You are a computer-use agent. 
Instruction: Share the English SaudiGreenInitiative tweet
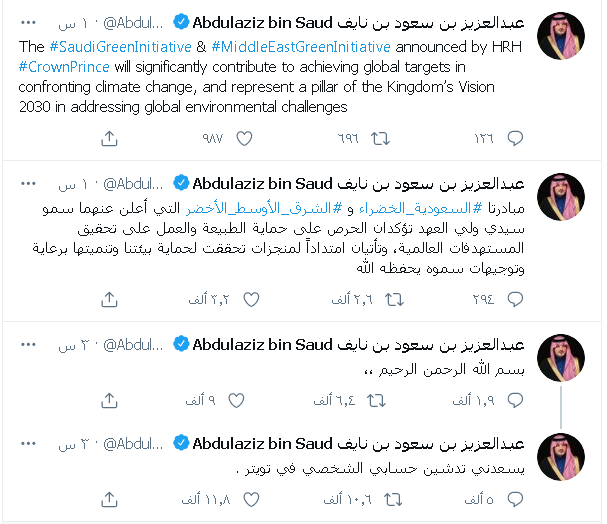click(110, 135)
